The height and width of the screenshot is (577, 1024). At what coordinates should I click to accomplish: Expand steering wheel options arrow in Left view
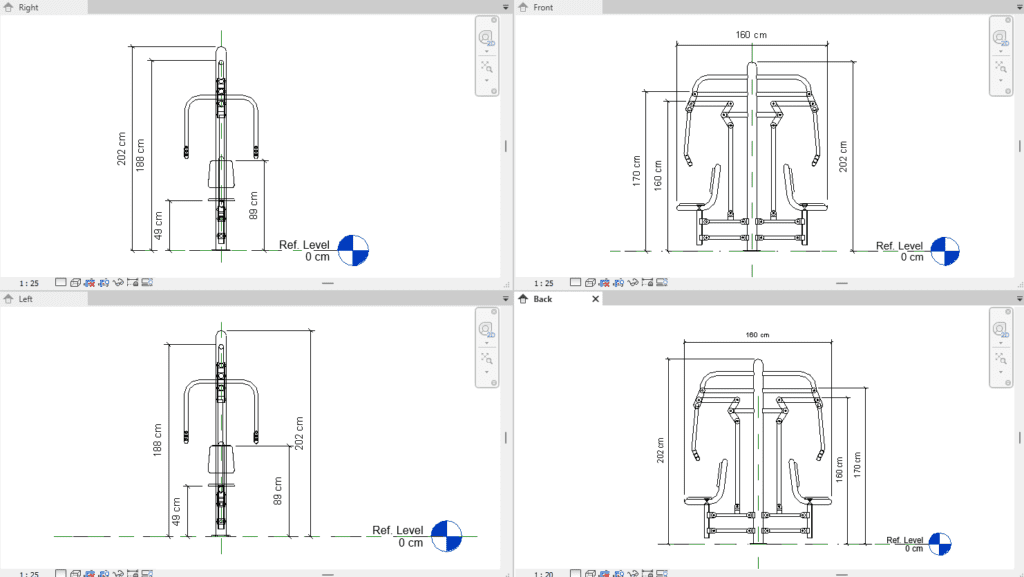tap(487, 343)
